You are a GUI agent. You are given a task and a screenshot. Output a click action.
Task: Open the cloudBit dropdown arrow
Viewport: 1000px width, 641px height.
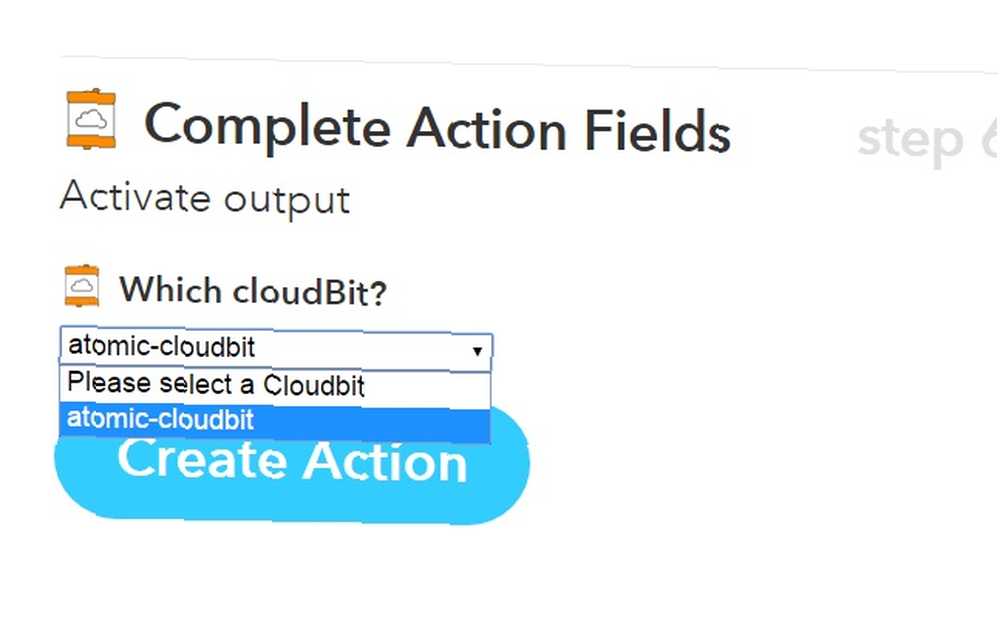point(477,351)
